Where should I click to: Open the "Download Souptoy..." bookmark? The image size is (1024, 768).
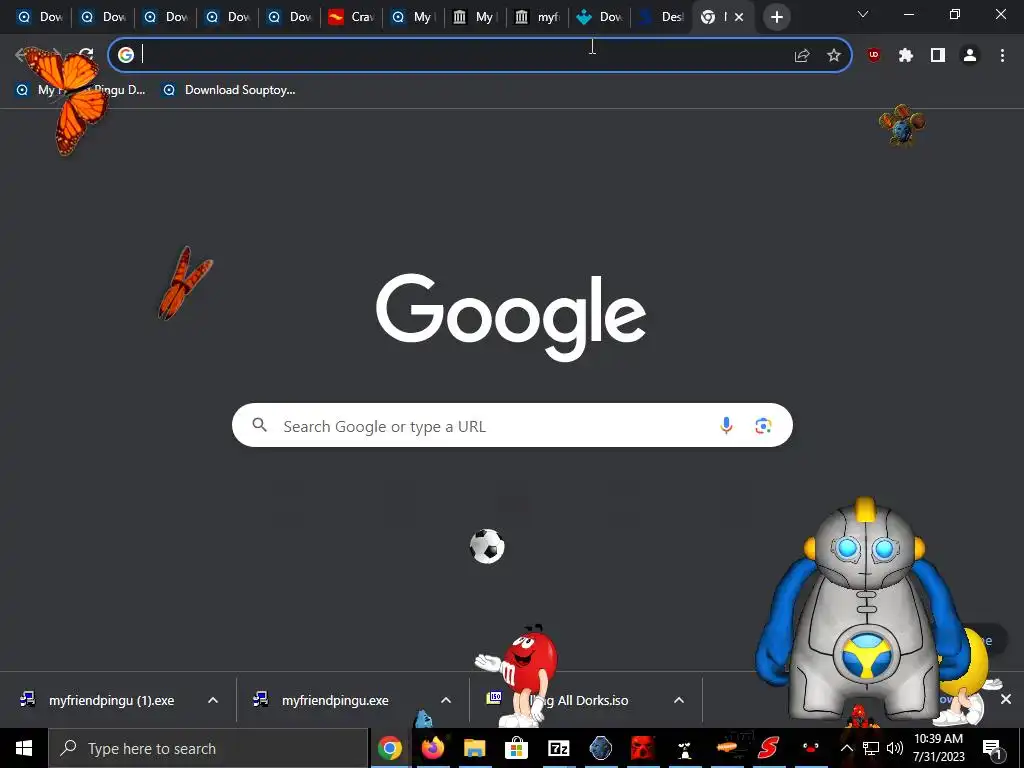pos(229,90)
